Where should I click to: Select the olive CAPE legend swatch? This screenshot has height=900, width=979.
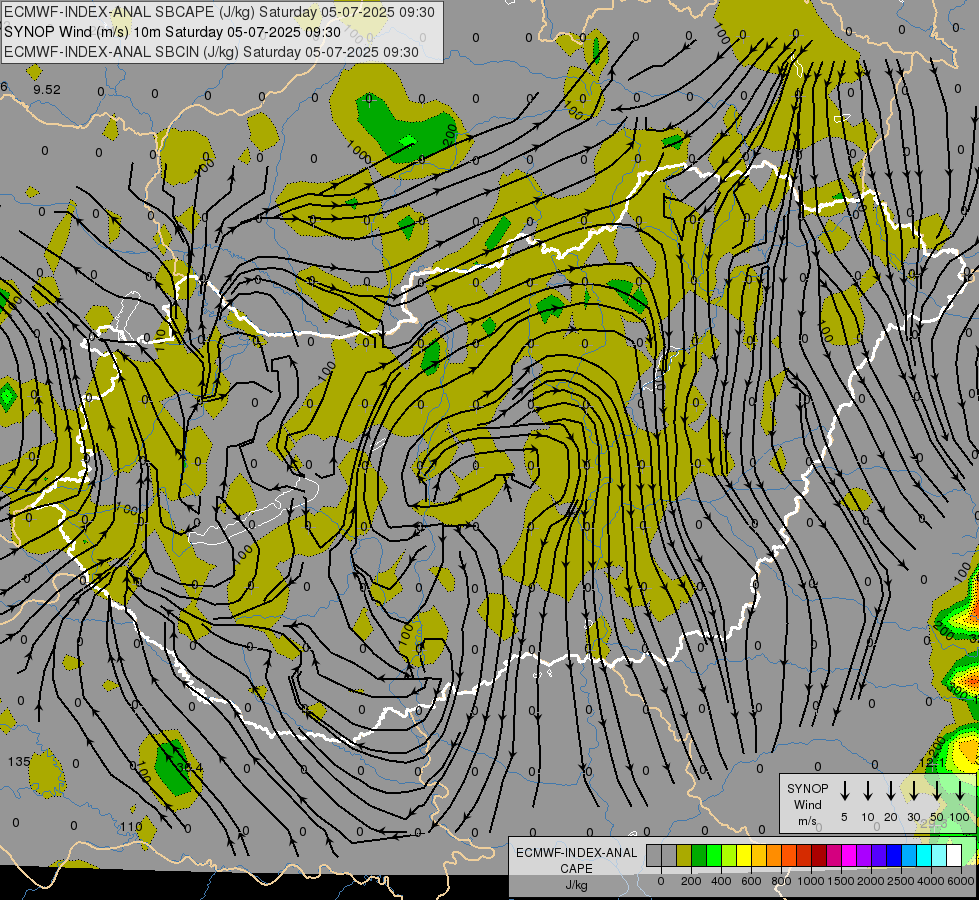(x=684, y=856)
